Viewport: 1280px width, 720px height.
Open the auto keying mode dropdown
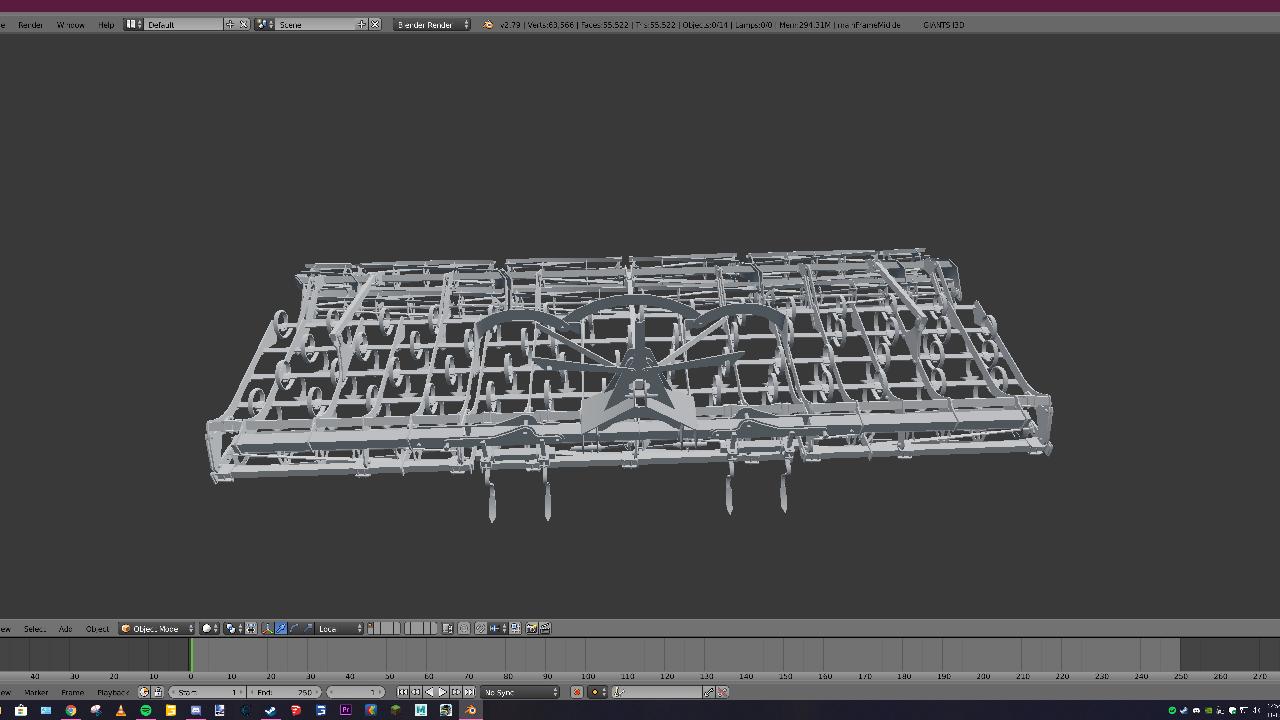[x=597, y=692]
